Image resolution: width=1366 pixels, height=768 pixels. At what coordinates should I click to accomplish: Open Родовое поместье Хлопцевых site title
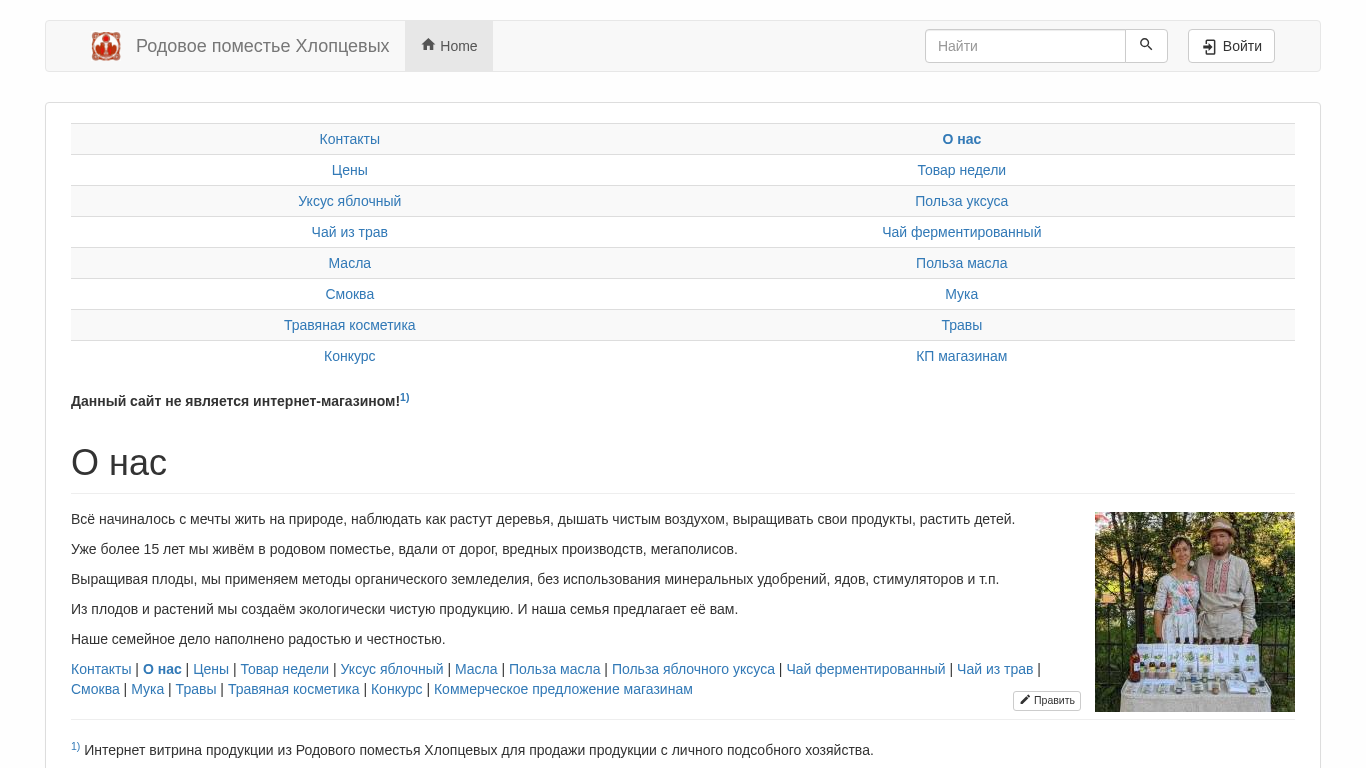click(x=262, y=46)
